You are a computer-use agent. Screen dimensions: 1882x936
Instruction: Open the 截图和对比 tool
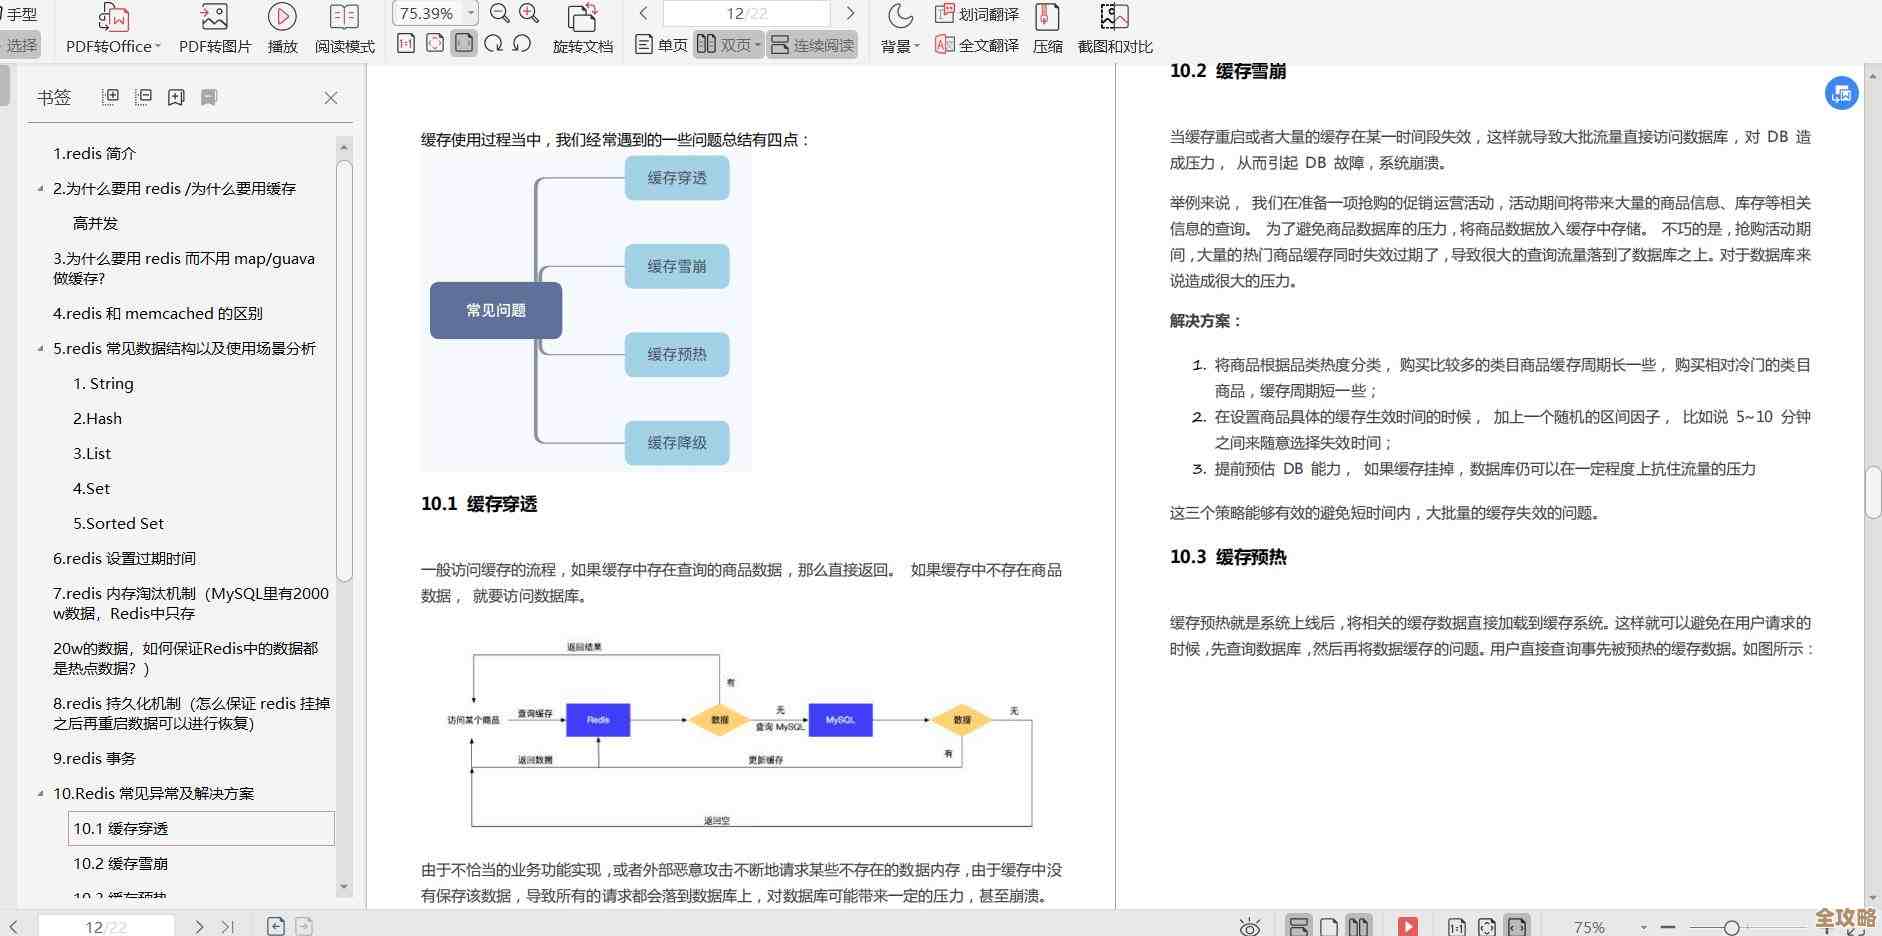[x=1113, y=27]
